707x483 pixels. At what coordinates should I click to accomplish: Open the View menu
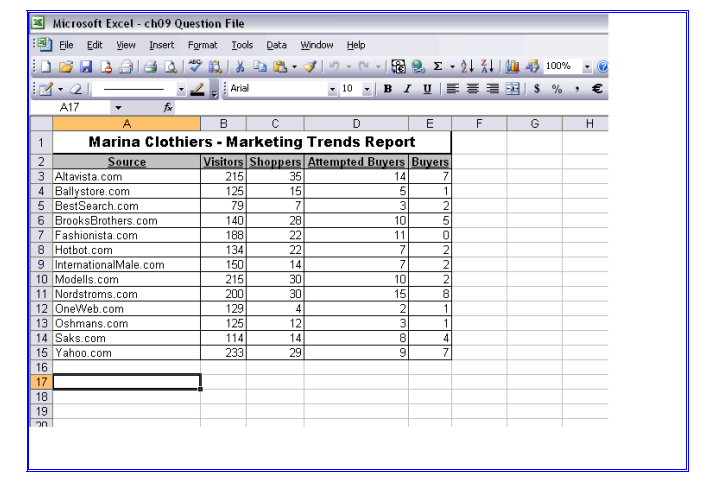[x=126, y=45]
